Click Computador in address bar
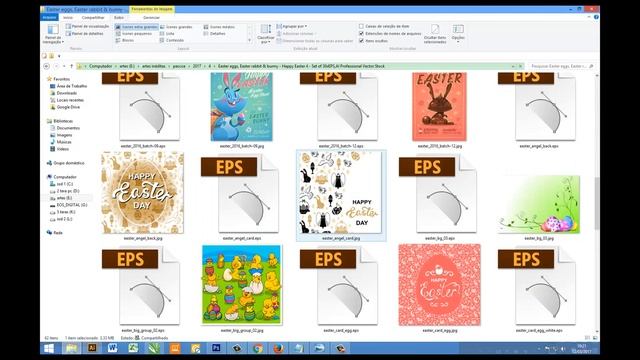Viewport: 640px width, 360px height. [100, 66]
